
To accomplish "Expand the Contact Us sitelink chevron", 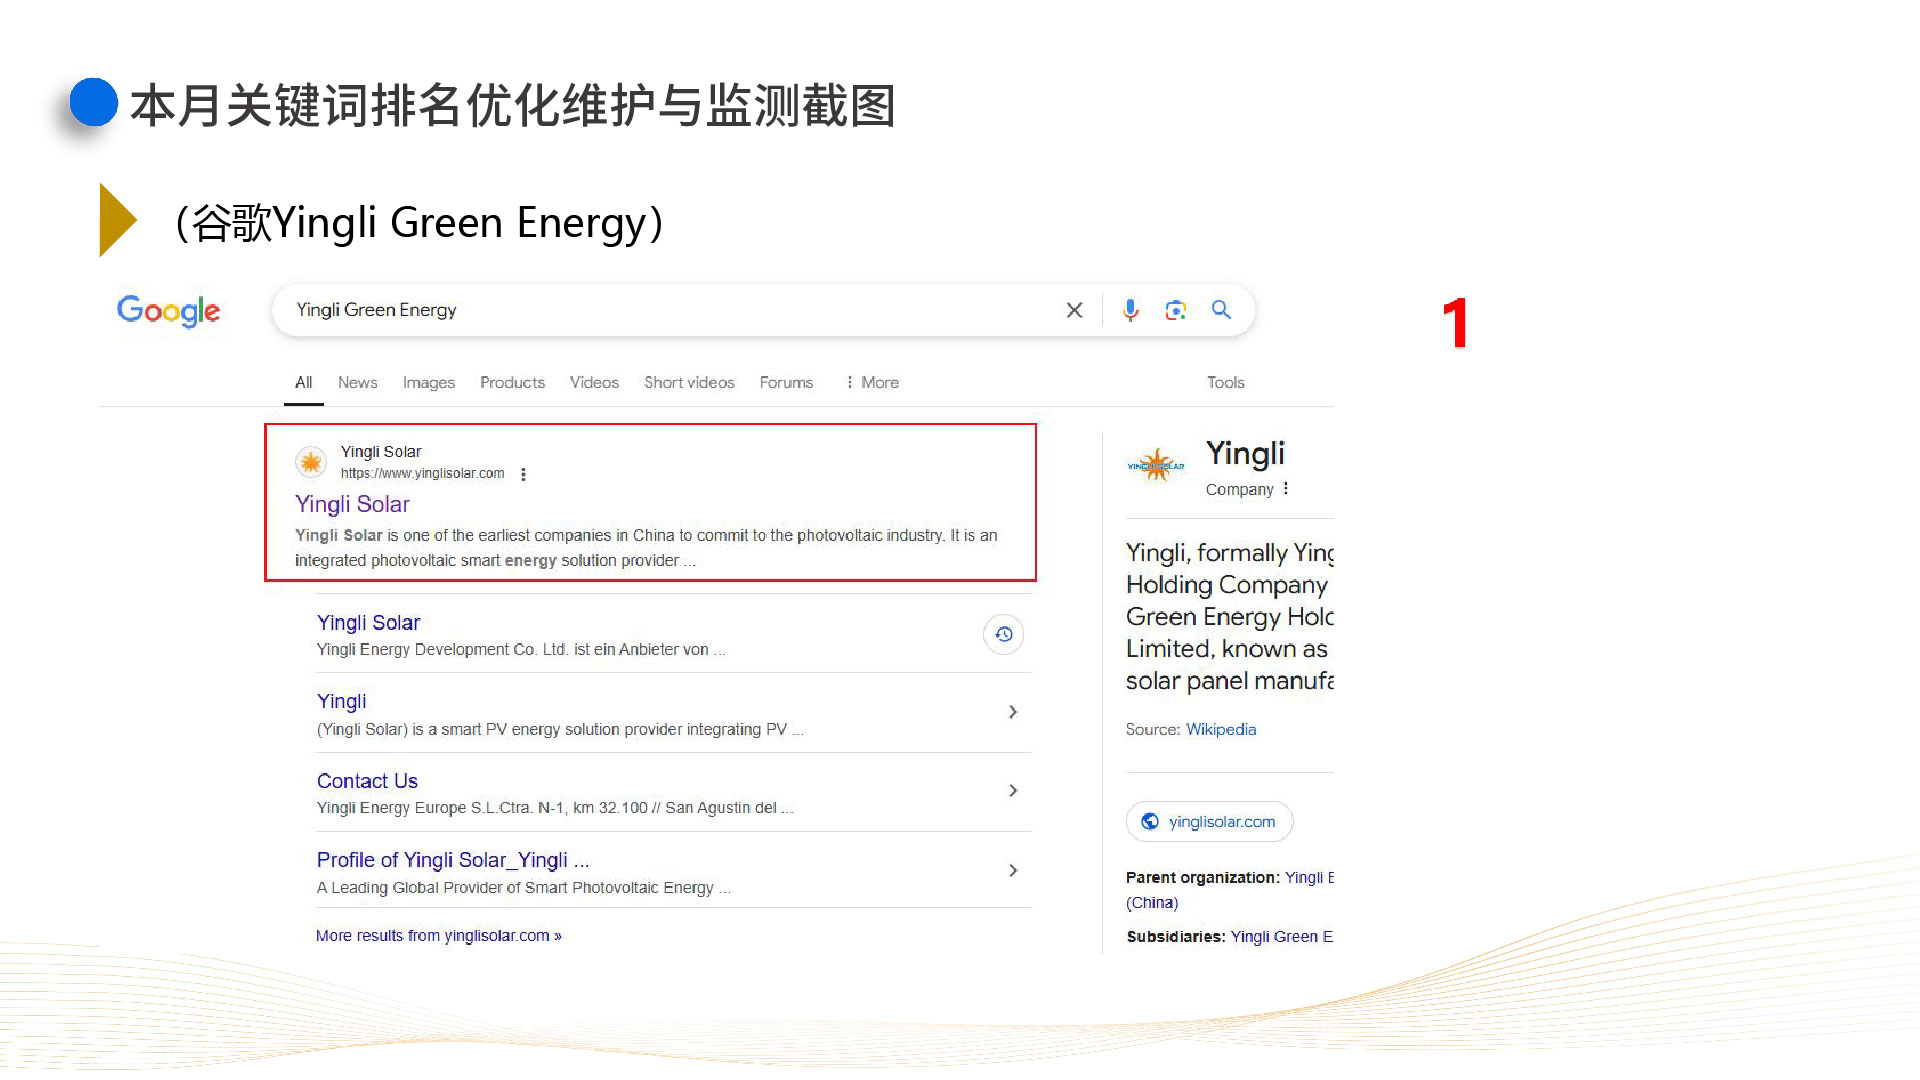I will 1013,791.
